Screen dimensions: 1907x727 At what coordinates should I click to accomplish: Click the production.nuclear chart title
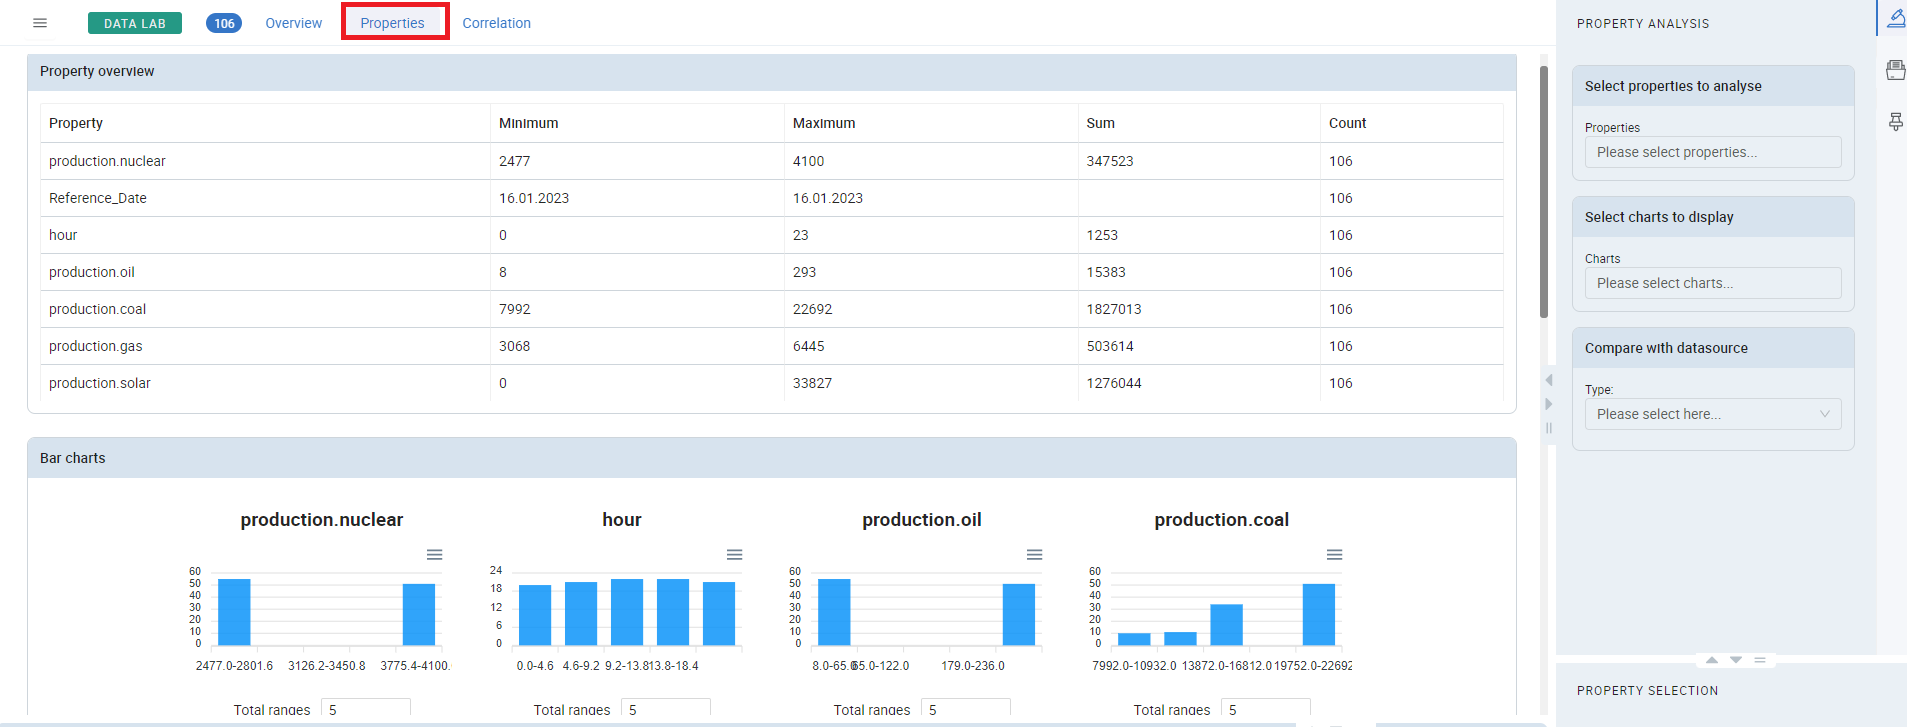coord(322,520)
